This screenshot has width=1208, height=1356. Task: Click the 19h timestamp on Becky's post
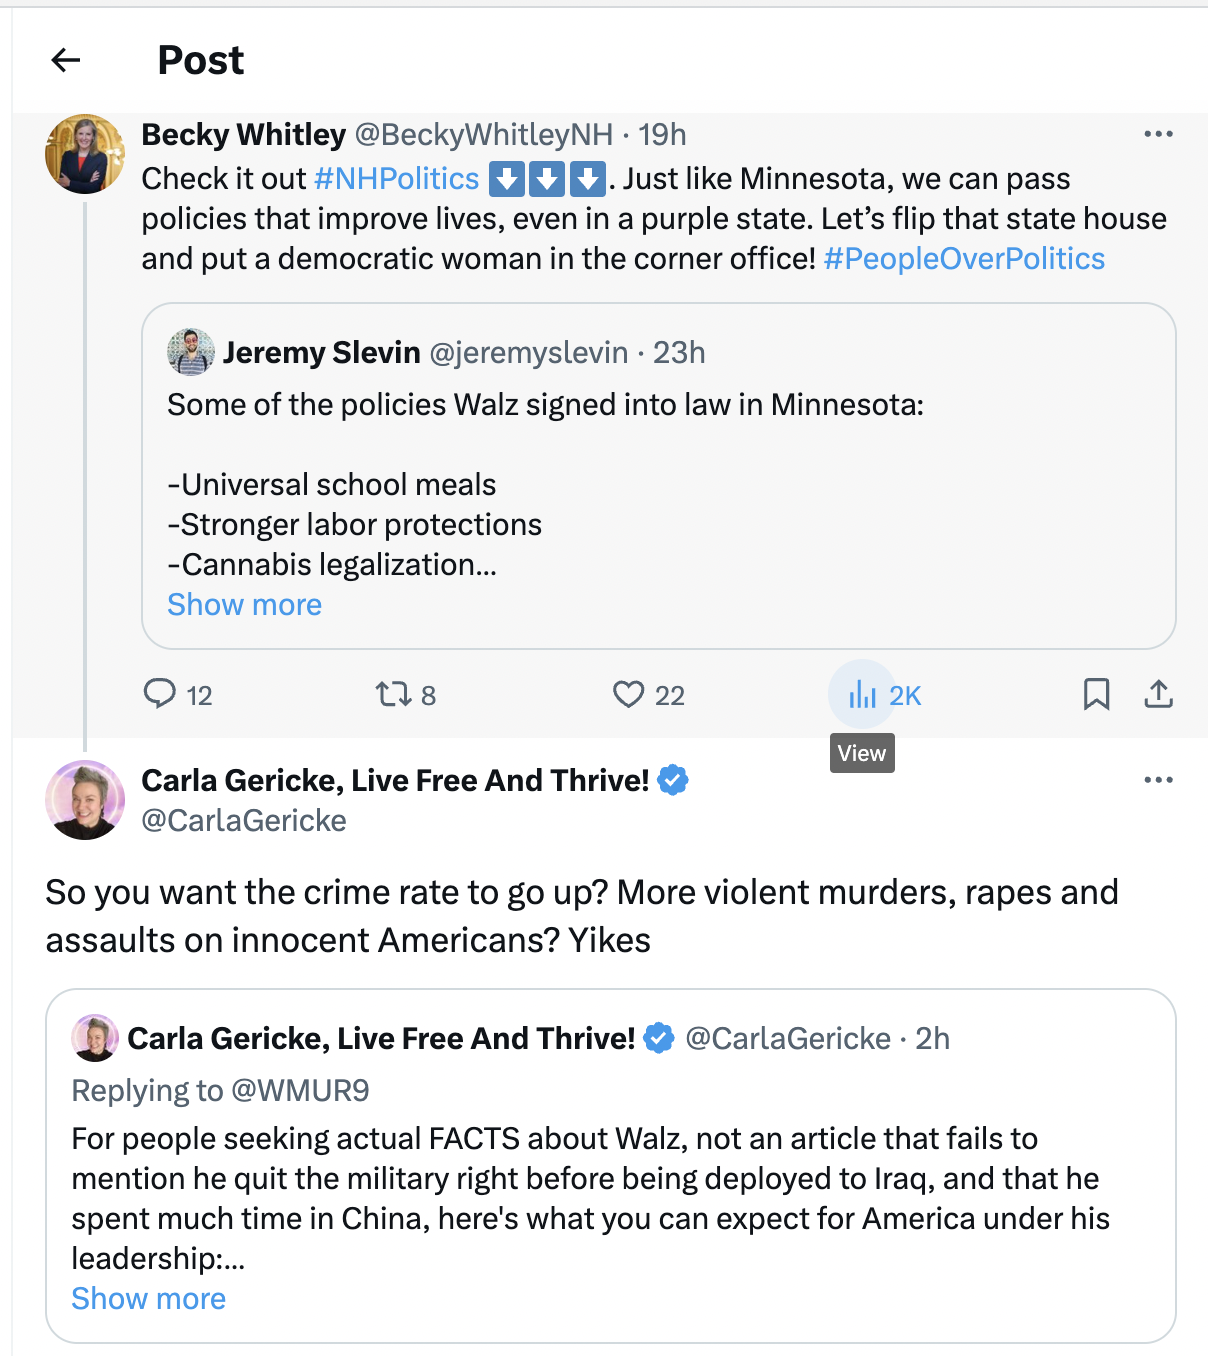pos(662,135)
